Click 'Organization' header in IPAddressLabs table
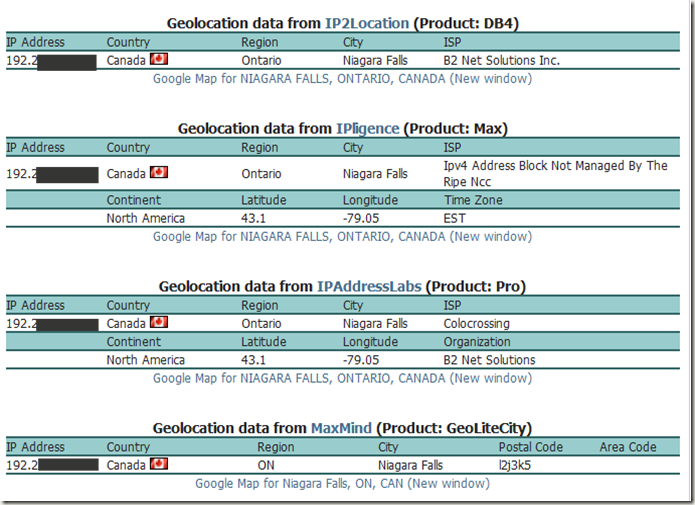This screenshot has width=695, height=505. [x=477, y=342]
